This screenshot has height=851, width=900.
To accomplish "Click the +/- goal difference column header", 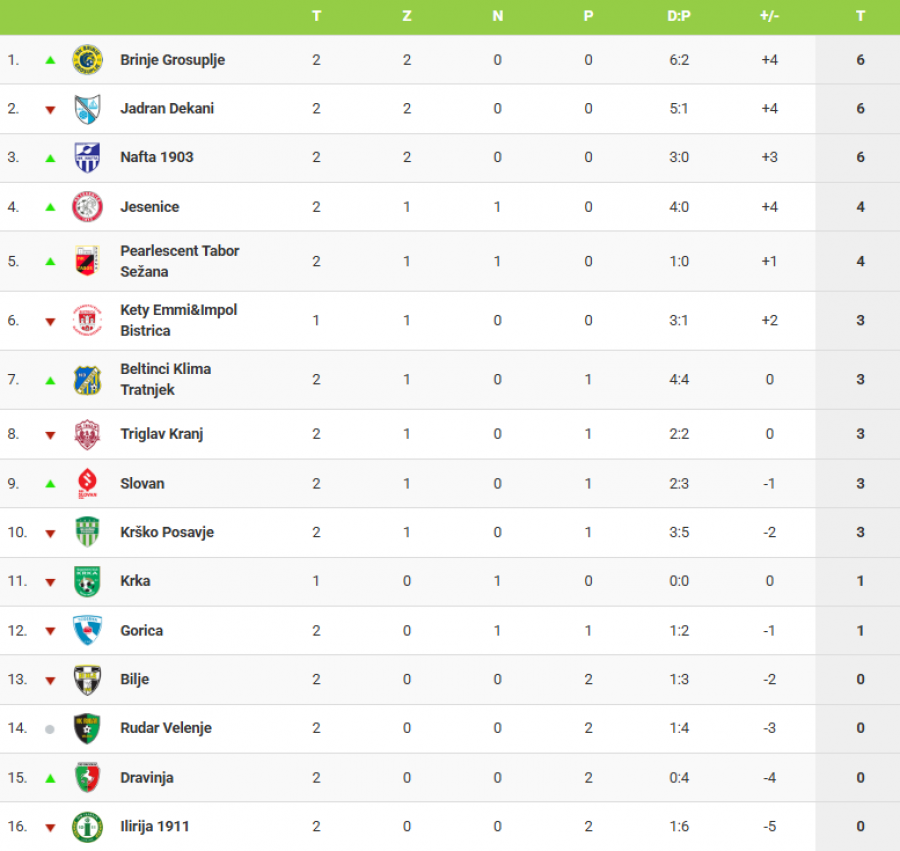I will pyautogui.click(x=769, y=16).
